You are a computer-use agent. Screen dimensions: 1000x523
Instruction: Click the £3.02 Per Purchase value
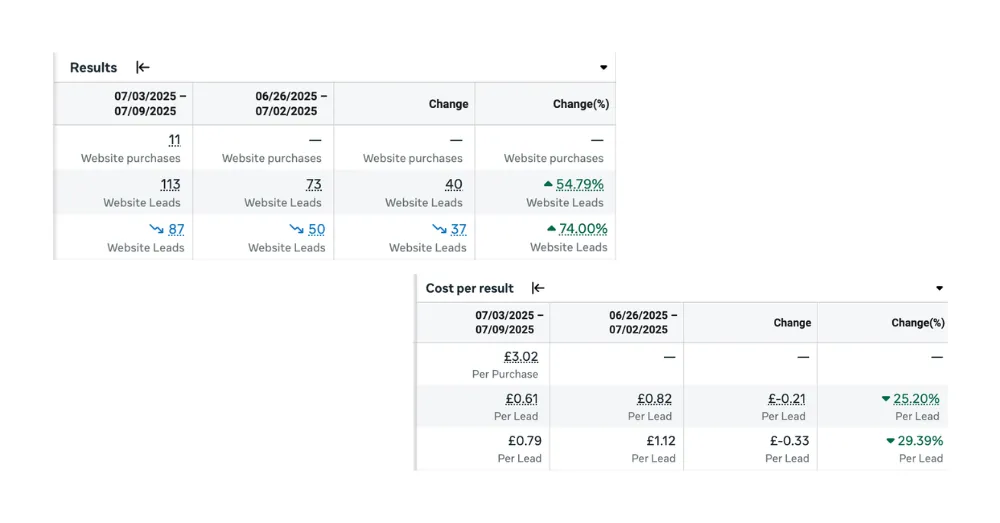point(521,357)
